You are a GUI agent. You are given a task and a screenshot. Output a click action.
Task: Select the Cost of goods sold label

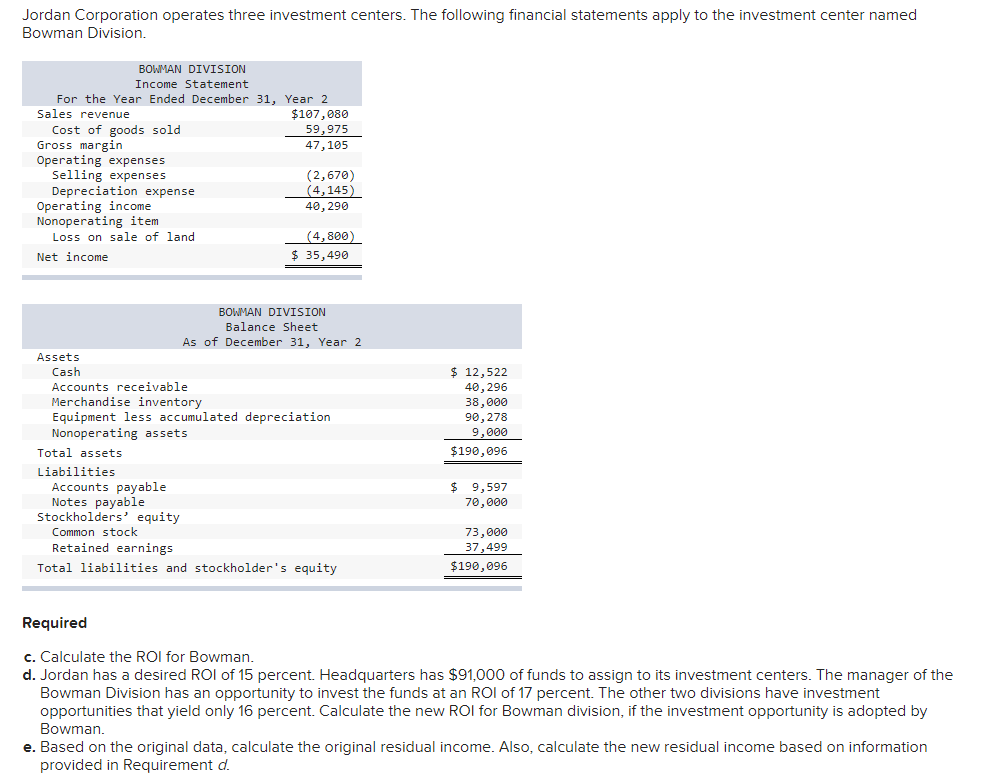(x=116, y=129)
